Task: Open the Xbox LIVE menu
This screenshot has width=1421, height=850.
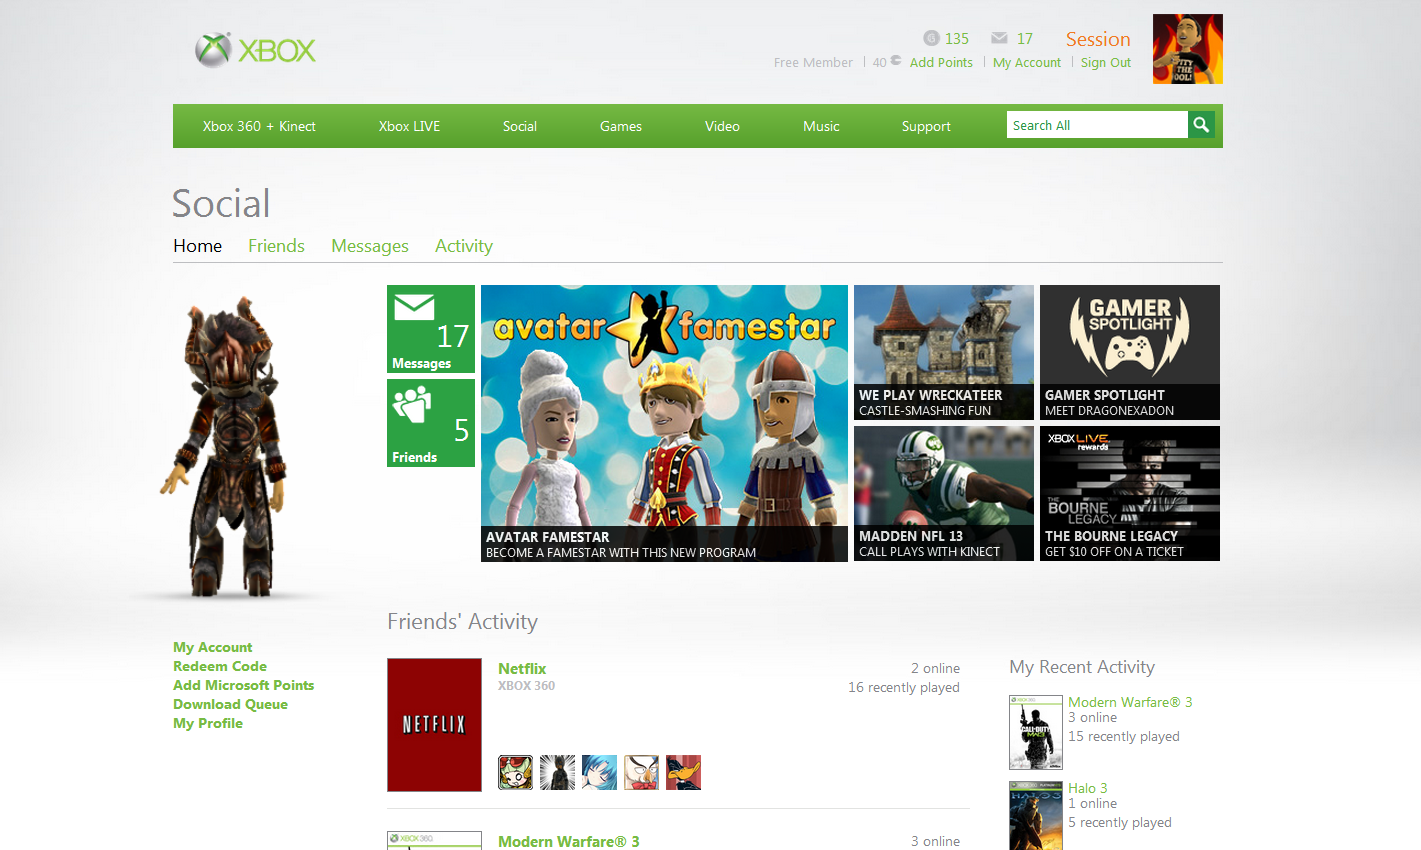Action: click(x=409, y=126)
